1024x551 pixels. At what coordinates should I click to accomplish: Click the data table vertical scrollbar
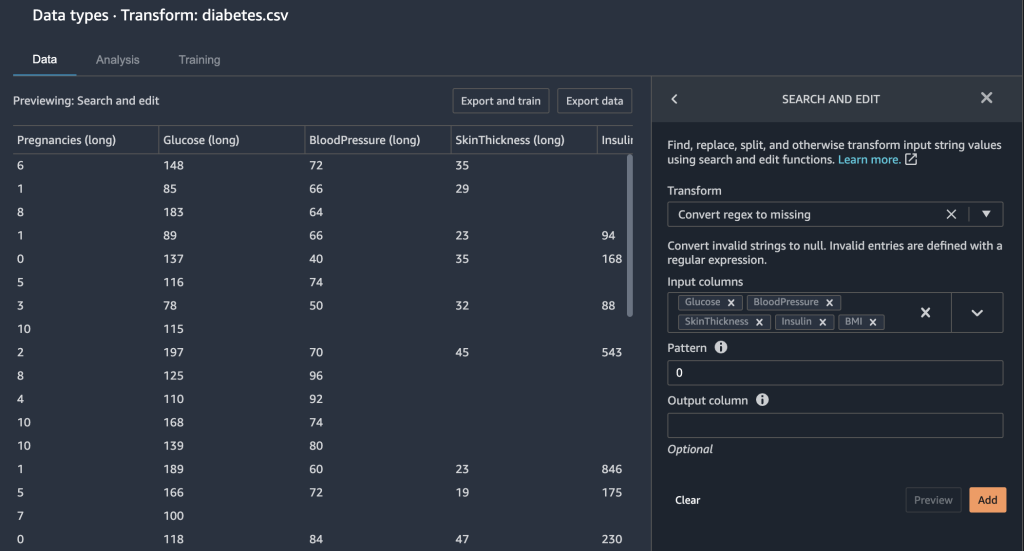coord(630,235)
